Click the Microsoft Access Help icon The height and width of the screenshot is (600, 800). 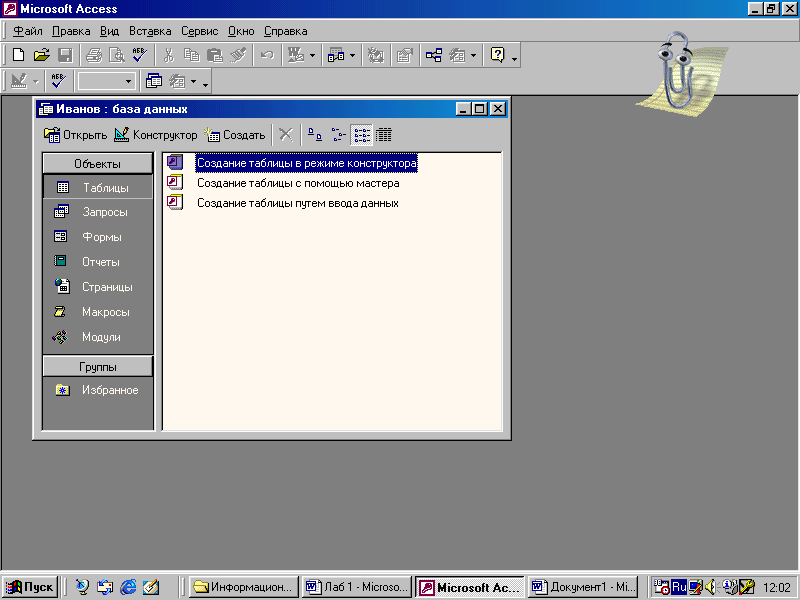tap(497, 55)
